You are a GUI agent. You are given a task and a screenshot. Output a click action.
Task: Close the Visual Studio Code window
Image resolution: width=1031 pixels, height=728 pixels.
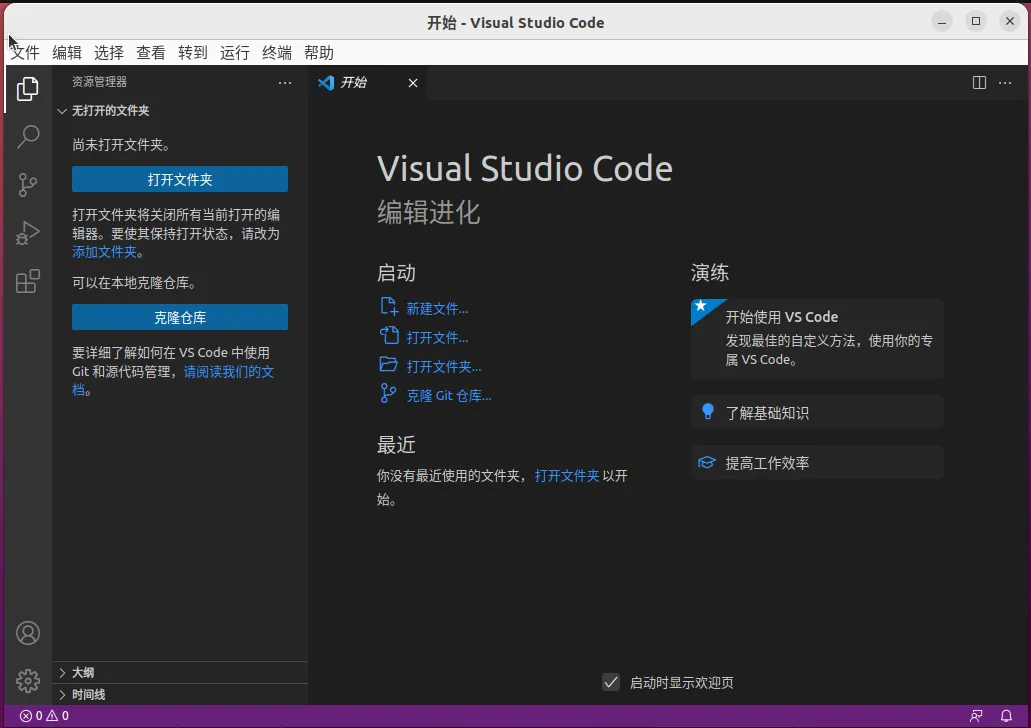point(1010,22)
